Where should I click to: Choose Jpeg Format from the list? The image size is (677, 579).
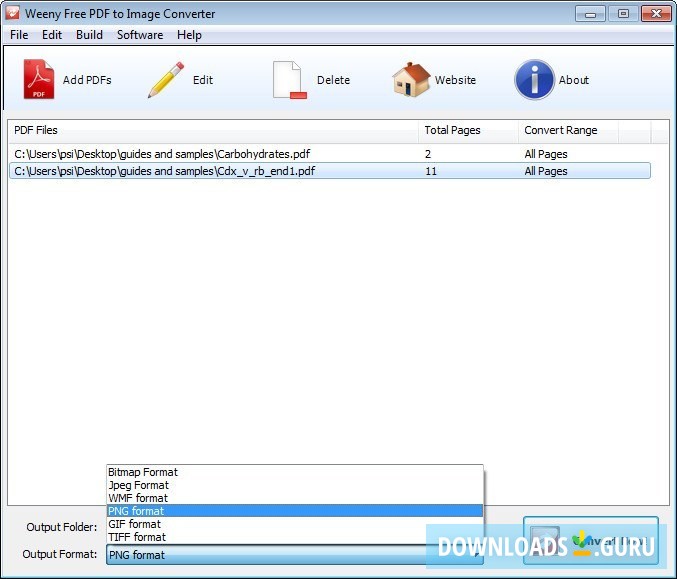(295, 485)
